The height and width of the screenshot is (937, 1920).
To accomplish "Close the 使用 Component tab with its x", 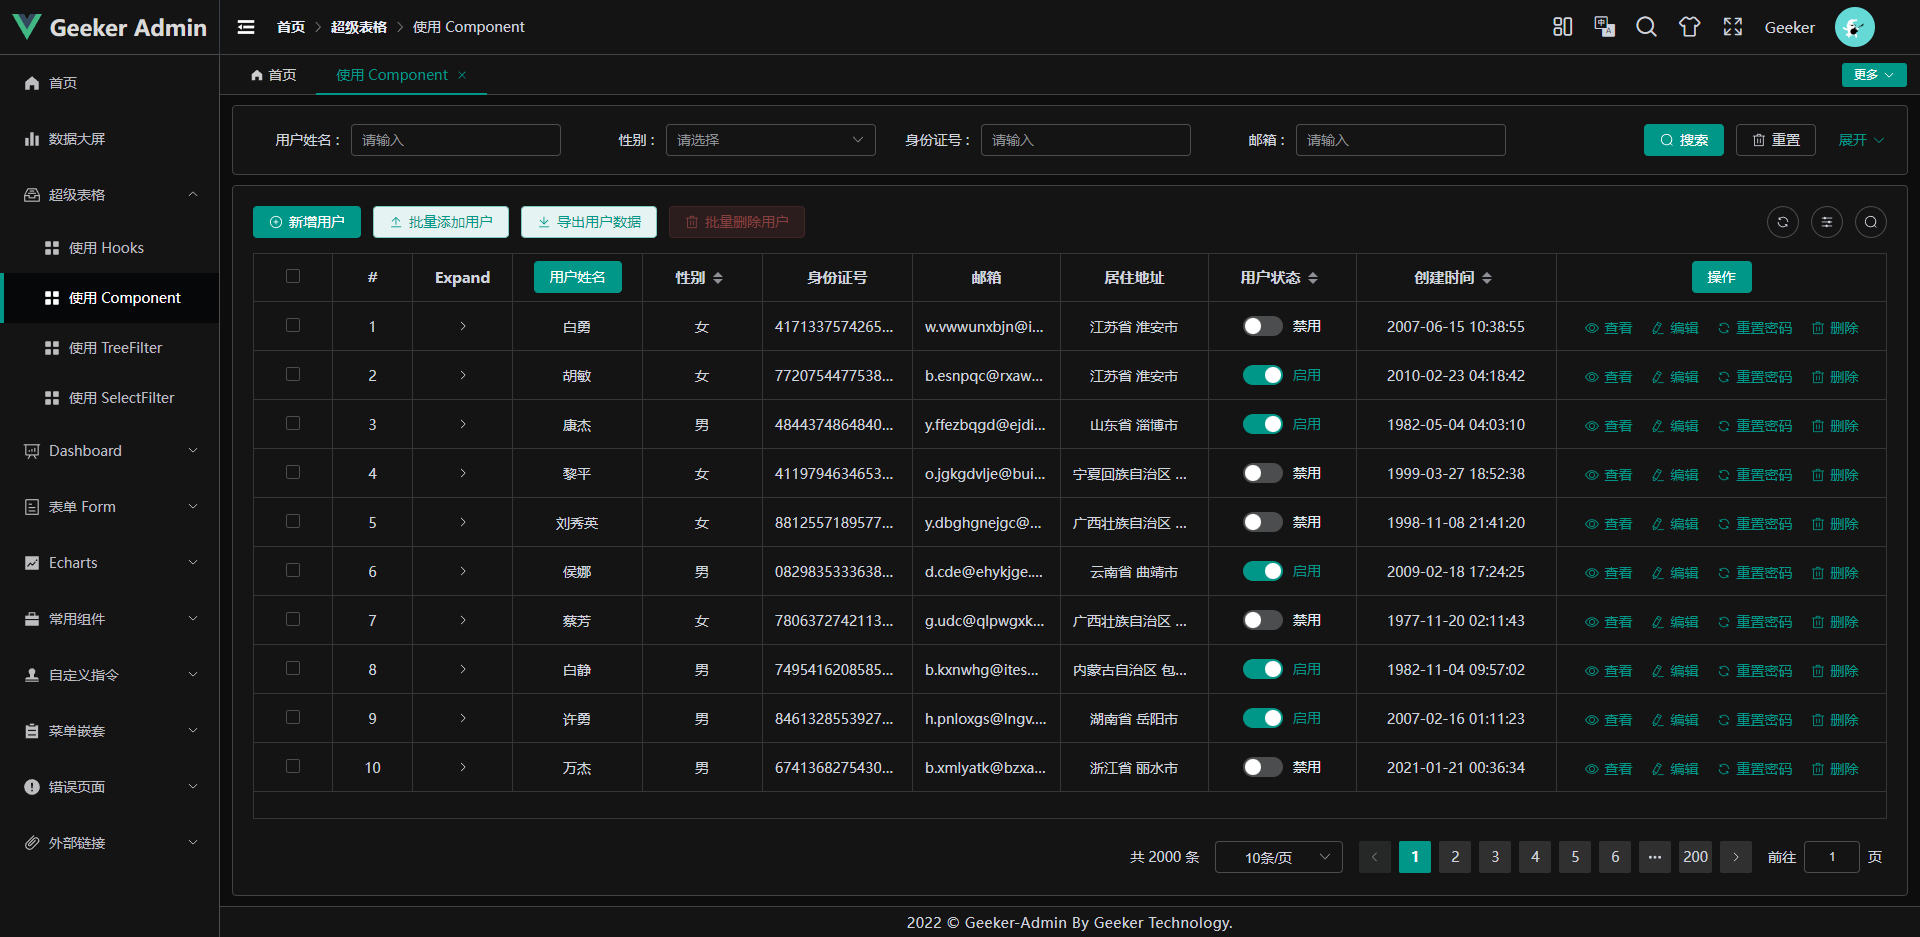I will [x=462, y=75].
